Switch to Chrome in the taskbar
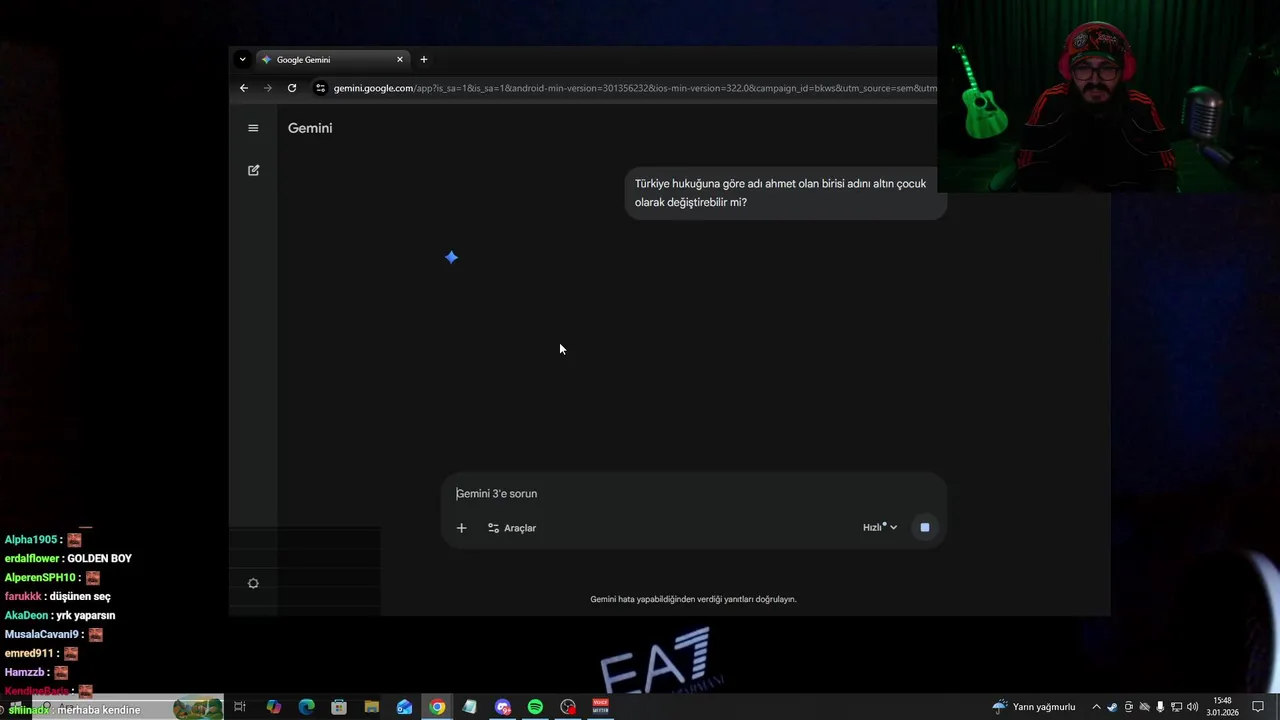 point(437,707)
